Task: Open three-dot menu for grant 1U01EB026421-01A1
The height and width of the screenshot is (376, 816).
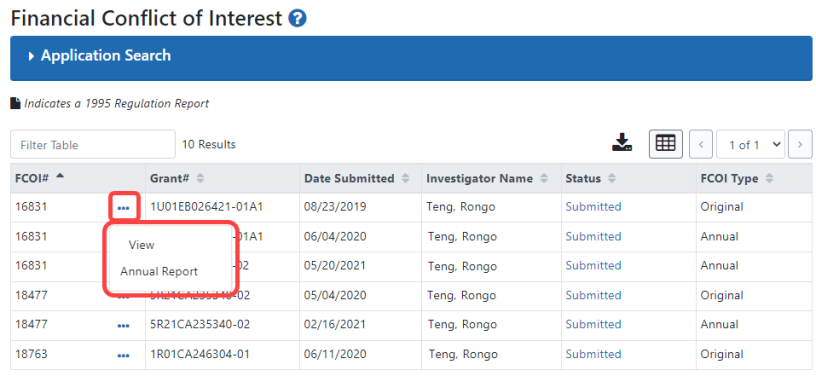Action: [123, 208]
